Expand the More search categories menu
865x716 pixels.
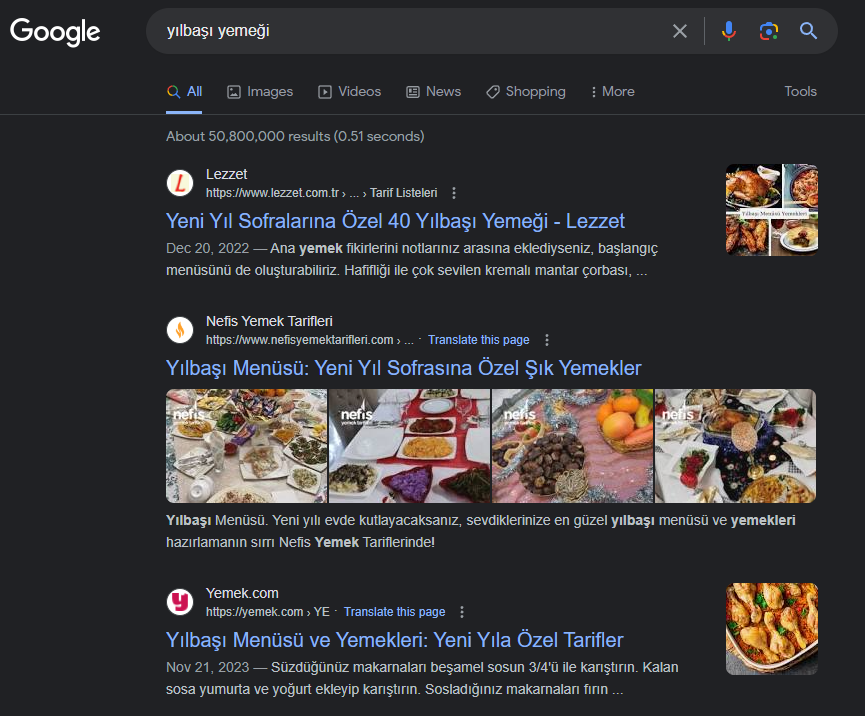[x=612, y=92]
